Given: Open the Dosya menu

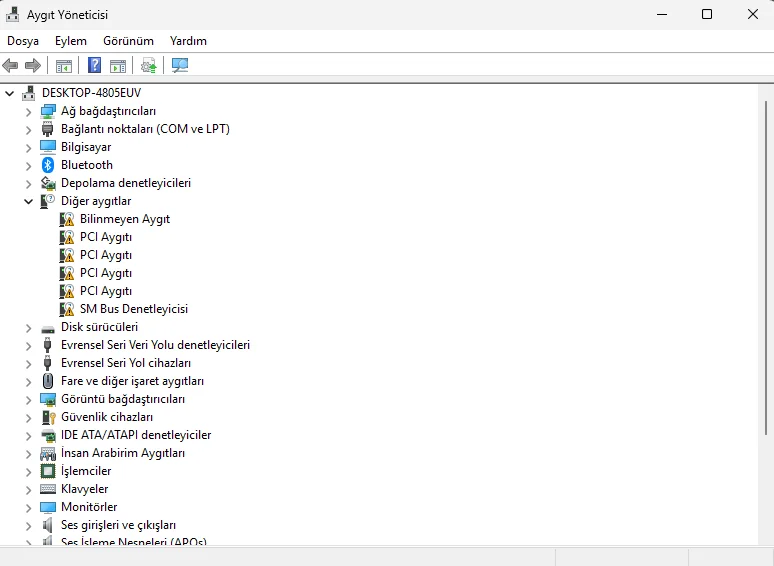Looking at the screenshot, I should click(x=23, y=41).
